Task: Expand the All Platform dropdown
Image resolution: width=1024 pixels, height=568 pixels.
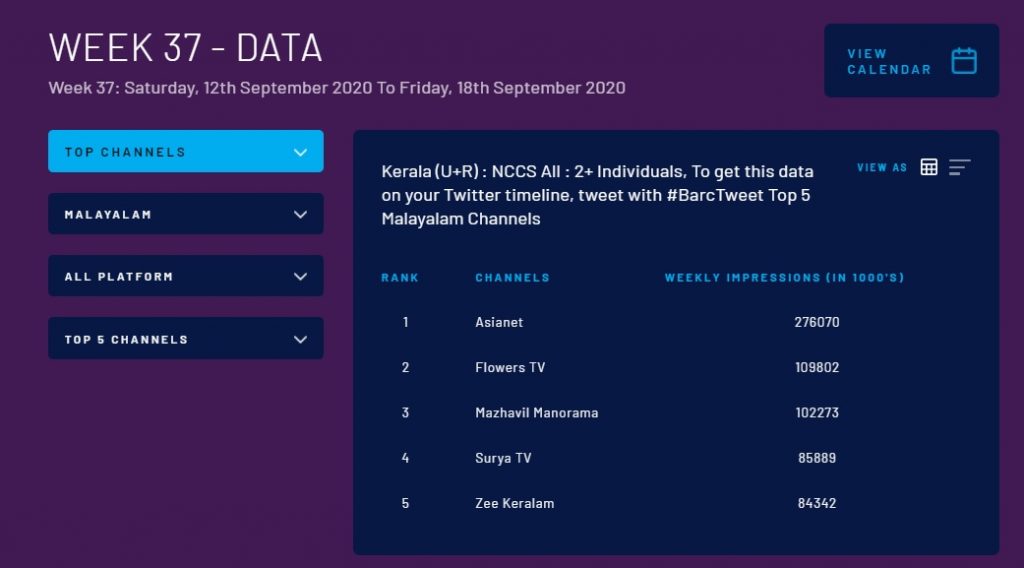Action: tap(186, 276)
